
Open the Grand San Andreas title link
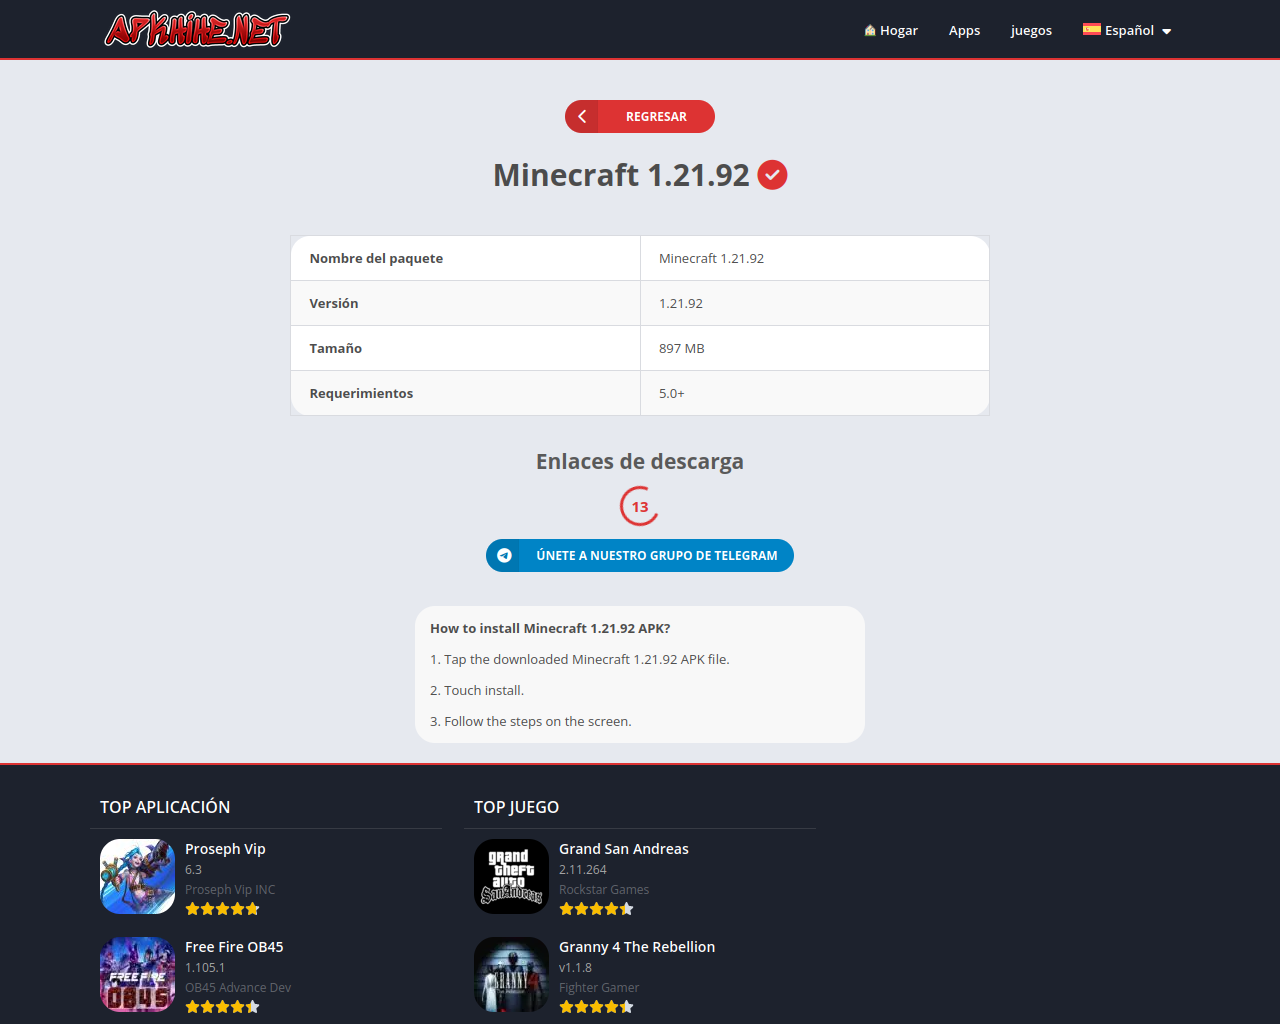click(624, 849)
